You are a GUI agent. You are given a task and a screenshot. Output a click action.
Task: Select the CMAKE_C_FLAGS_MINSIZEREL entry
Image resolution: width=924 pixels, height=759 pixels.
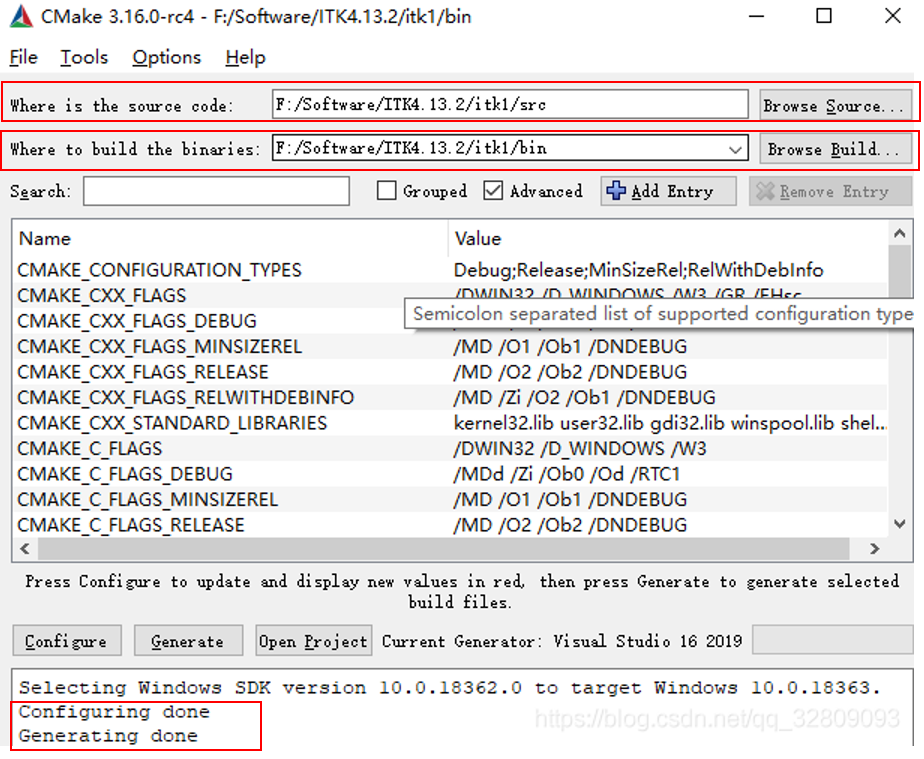147,499
